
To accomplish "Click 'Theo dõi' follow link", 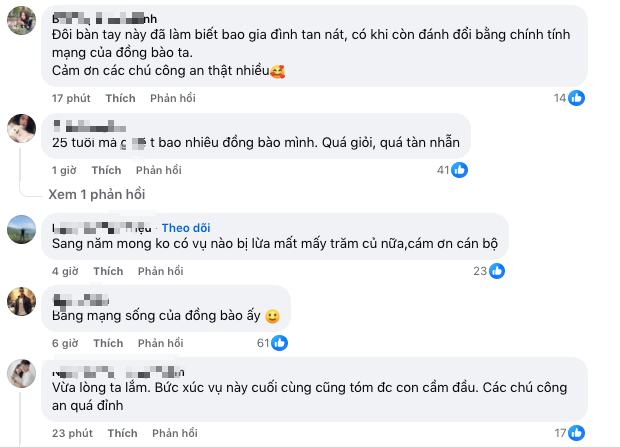I will pyautogui.click(x=183, y=226).
